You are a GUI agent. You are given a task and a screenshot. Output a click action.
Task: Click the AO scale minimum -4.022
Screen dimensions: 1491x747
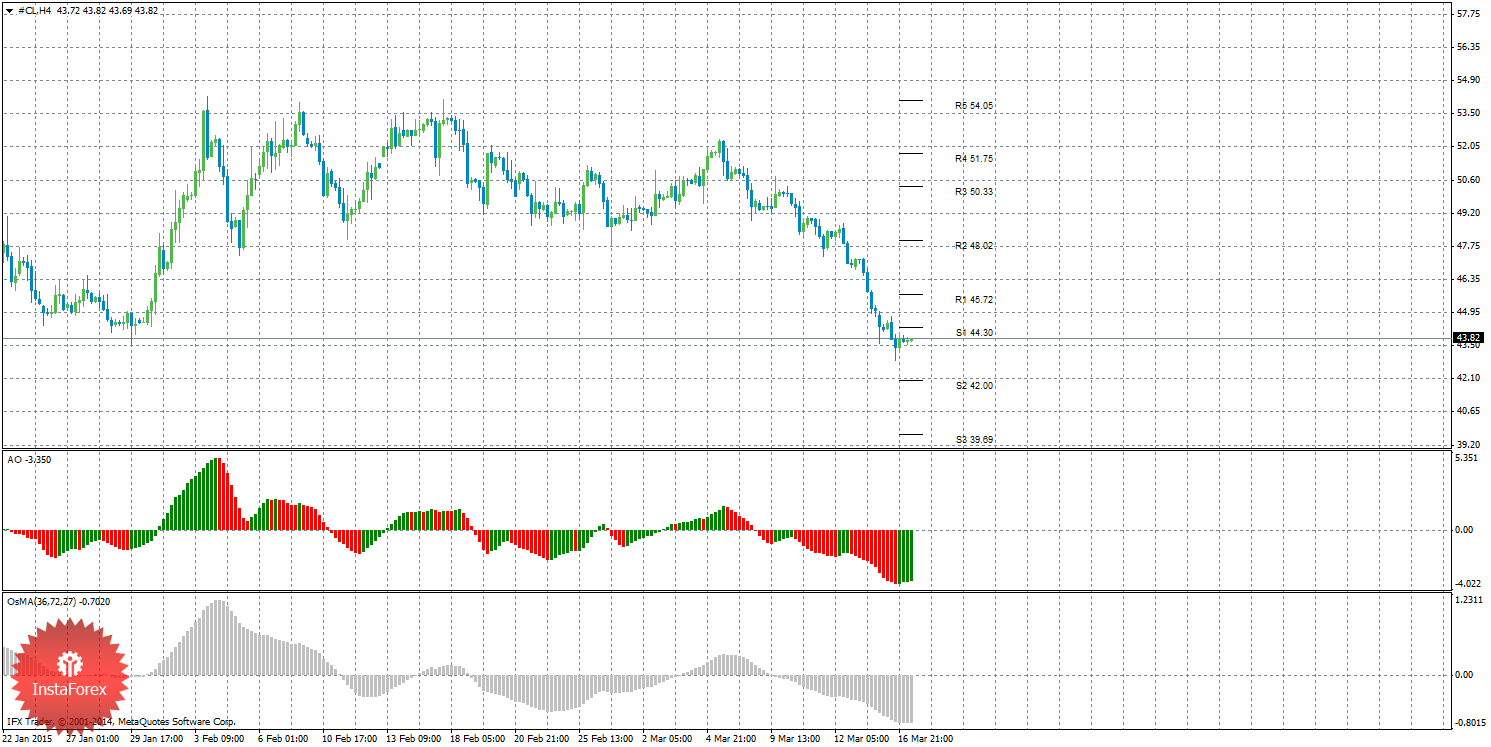(1466, 584)
